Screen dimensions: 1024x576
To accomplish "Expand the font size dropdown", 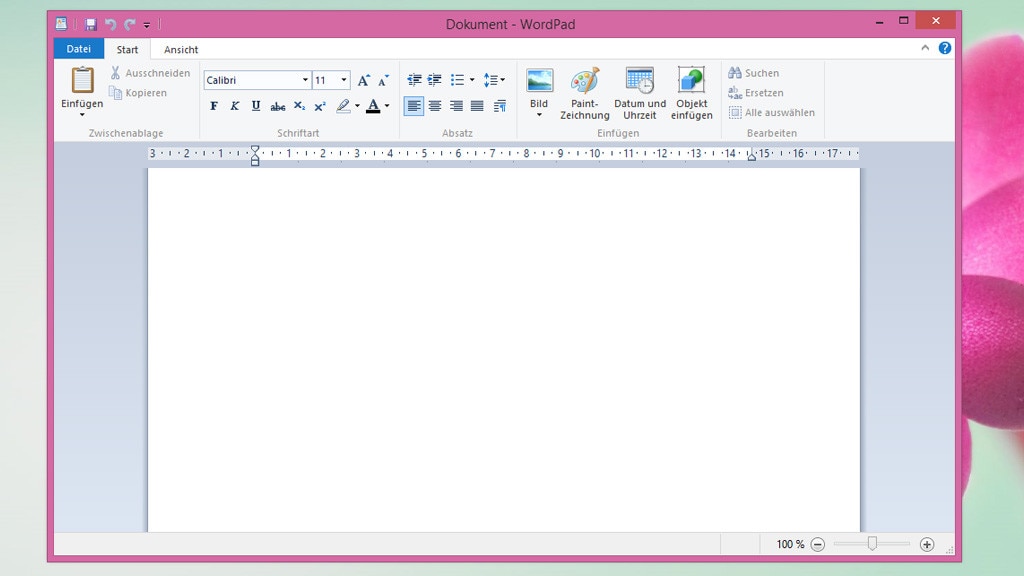I will pyautogui.click(x=344, y=80).
